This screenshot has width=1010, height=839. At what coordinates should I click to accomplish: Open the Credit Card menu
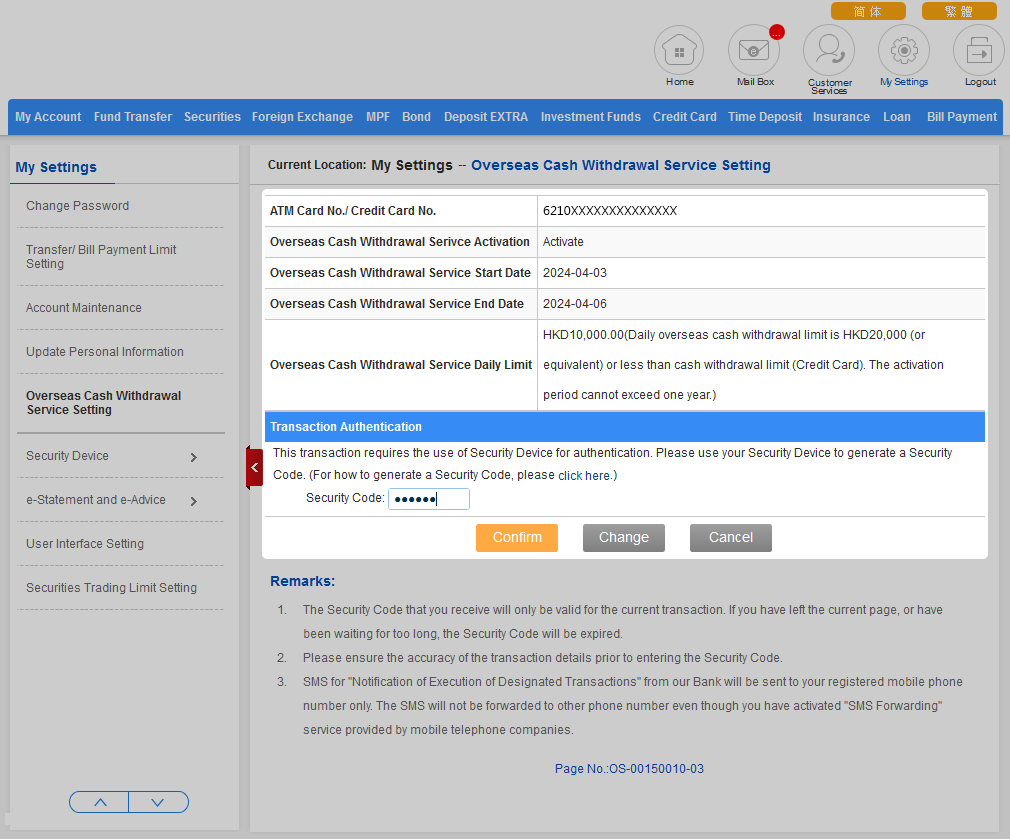pyautogui.click(x=684, y=117)
